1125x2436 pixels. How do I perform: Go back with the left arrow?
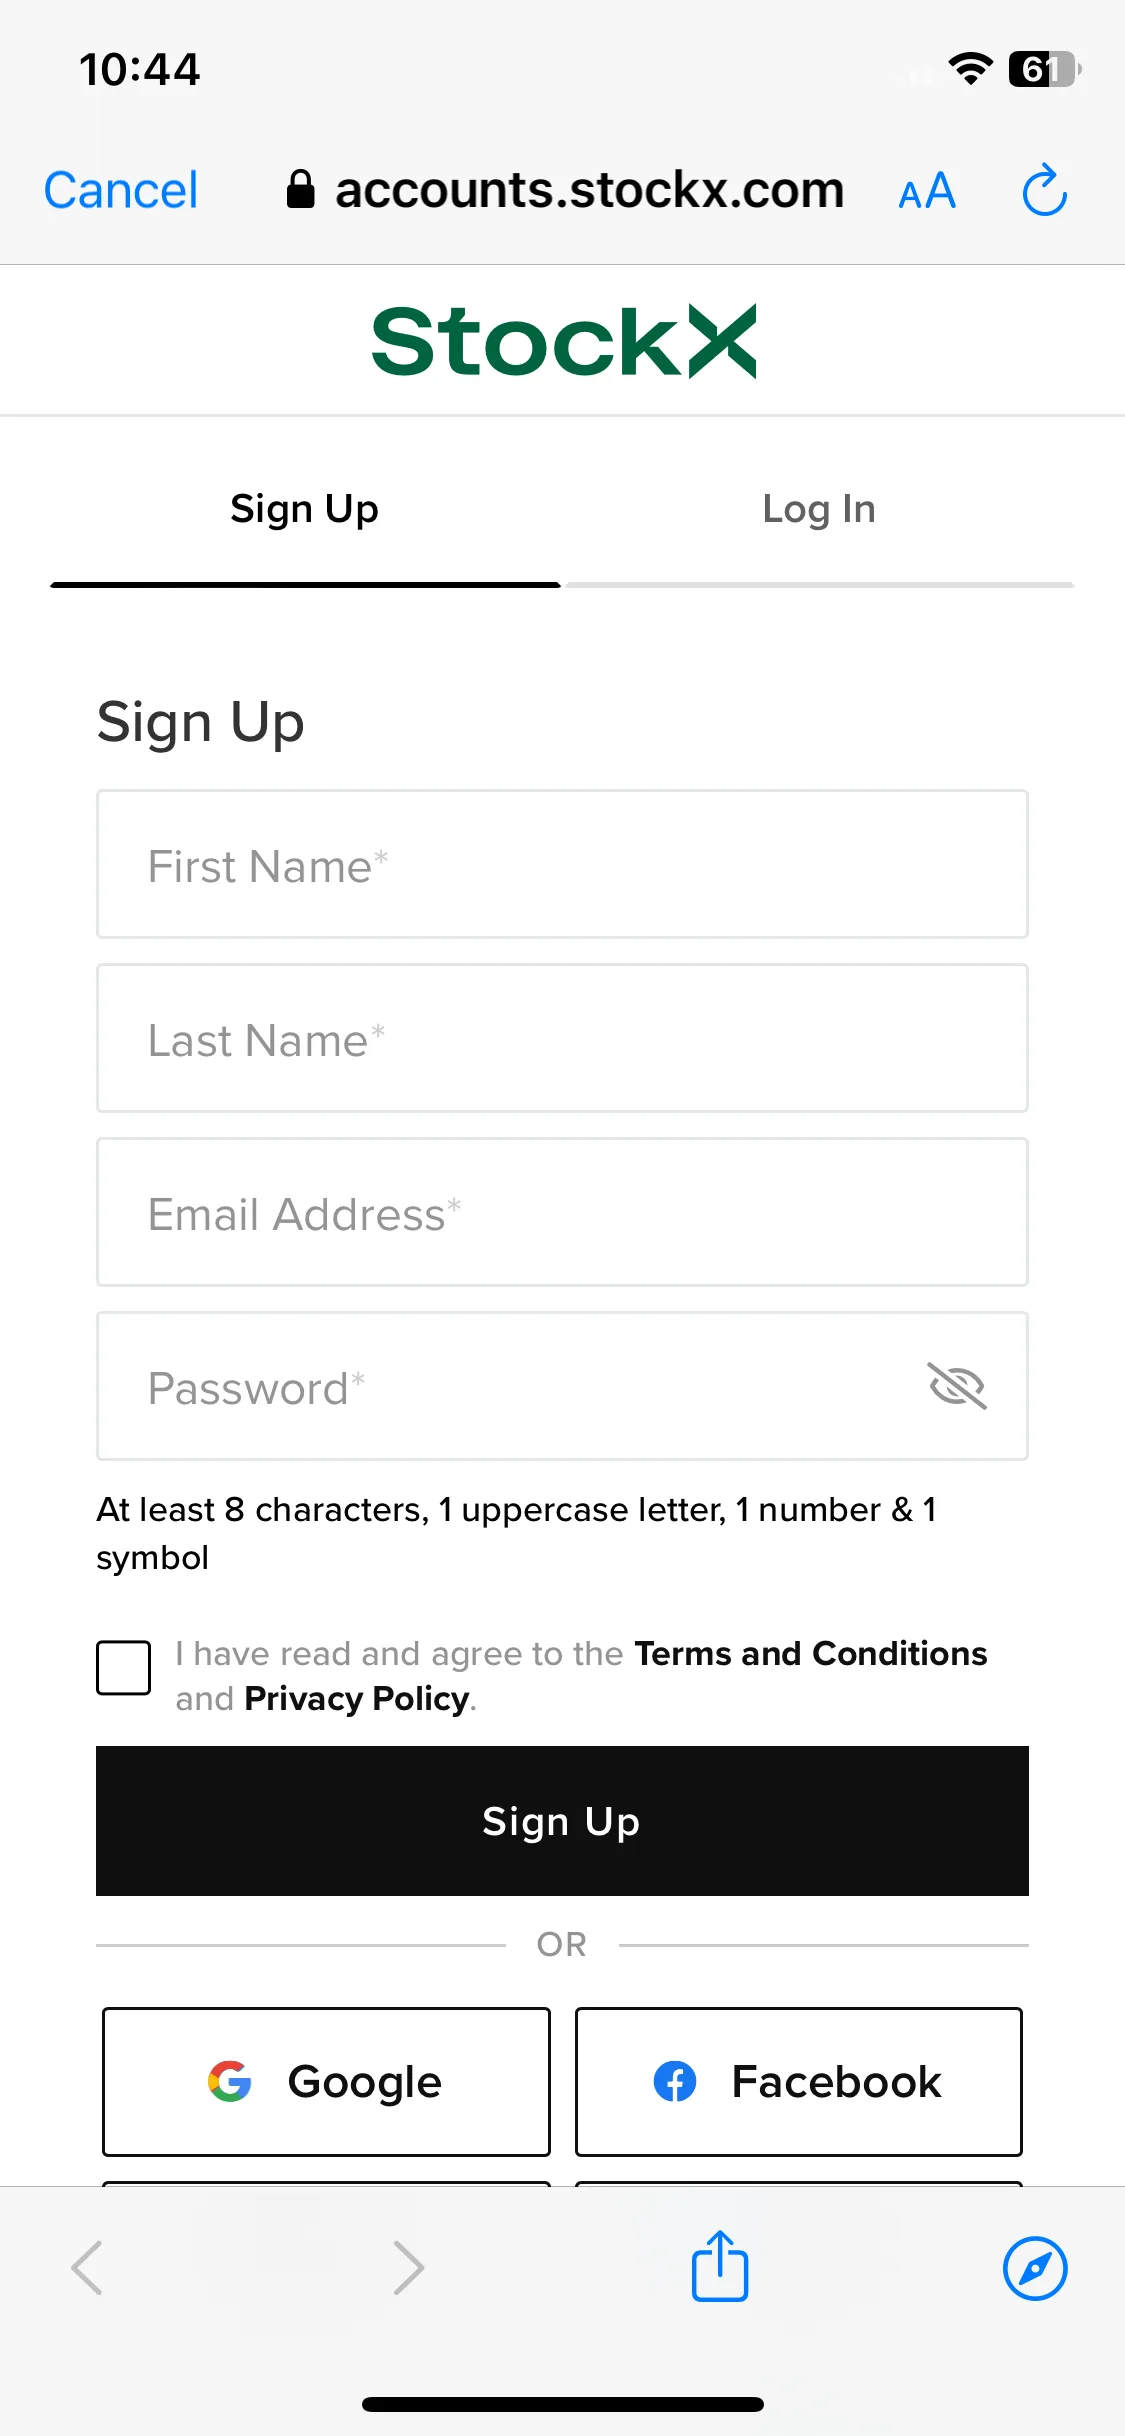coord(87,2267)
